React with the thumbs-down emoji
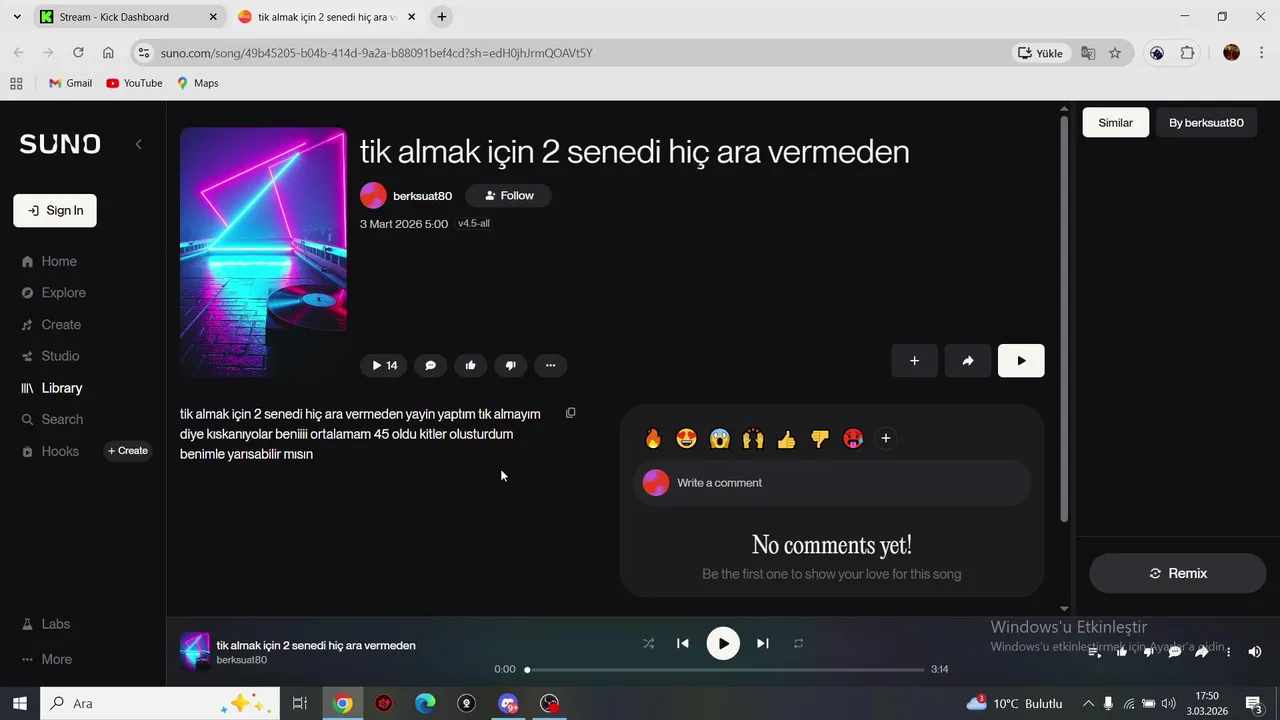 pyautogui.click(x=820, y=438)
